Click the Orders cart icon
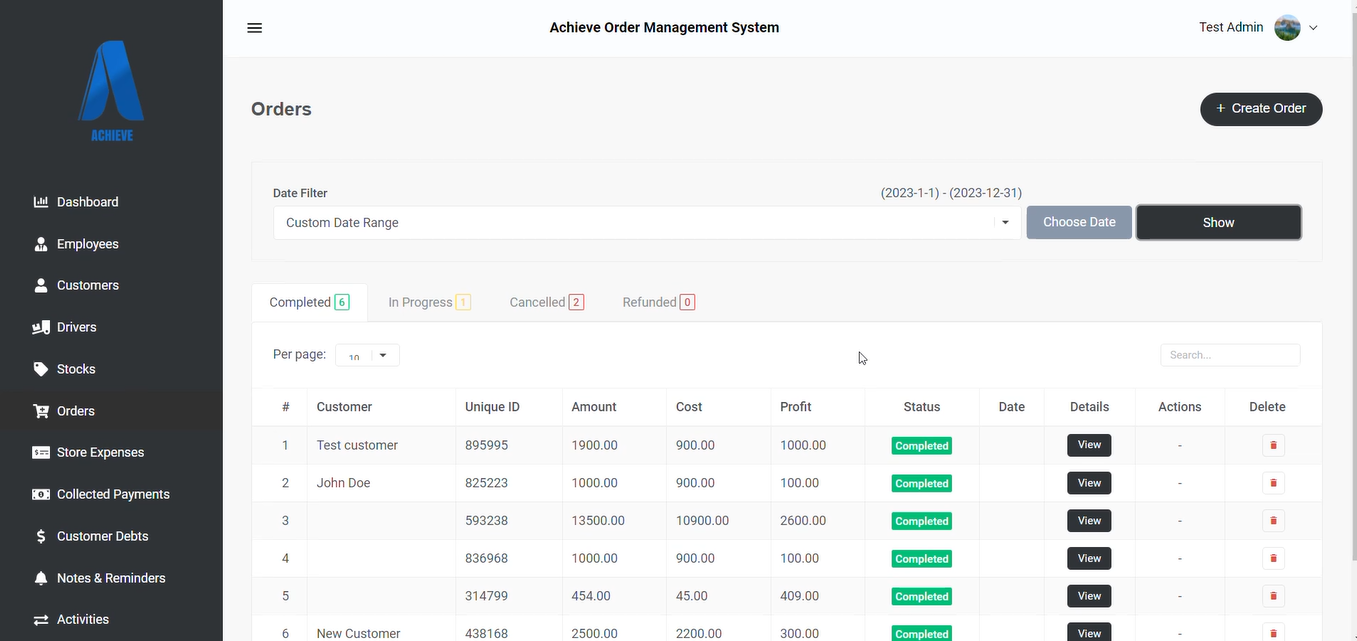Screen dimensions: 1357x641 pyautogui.click(x=41, y=411)
